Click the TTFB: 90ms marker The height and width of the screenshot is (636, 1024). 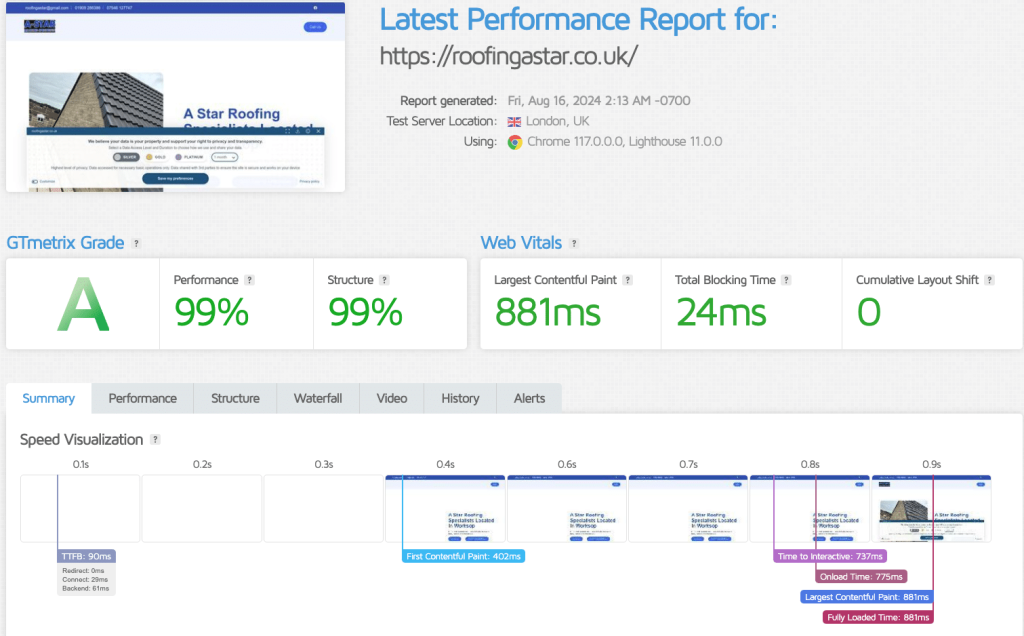pyautogui.click(x=86, y=556)
